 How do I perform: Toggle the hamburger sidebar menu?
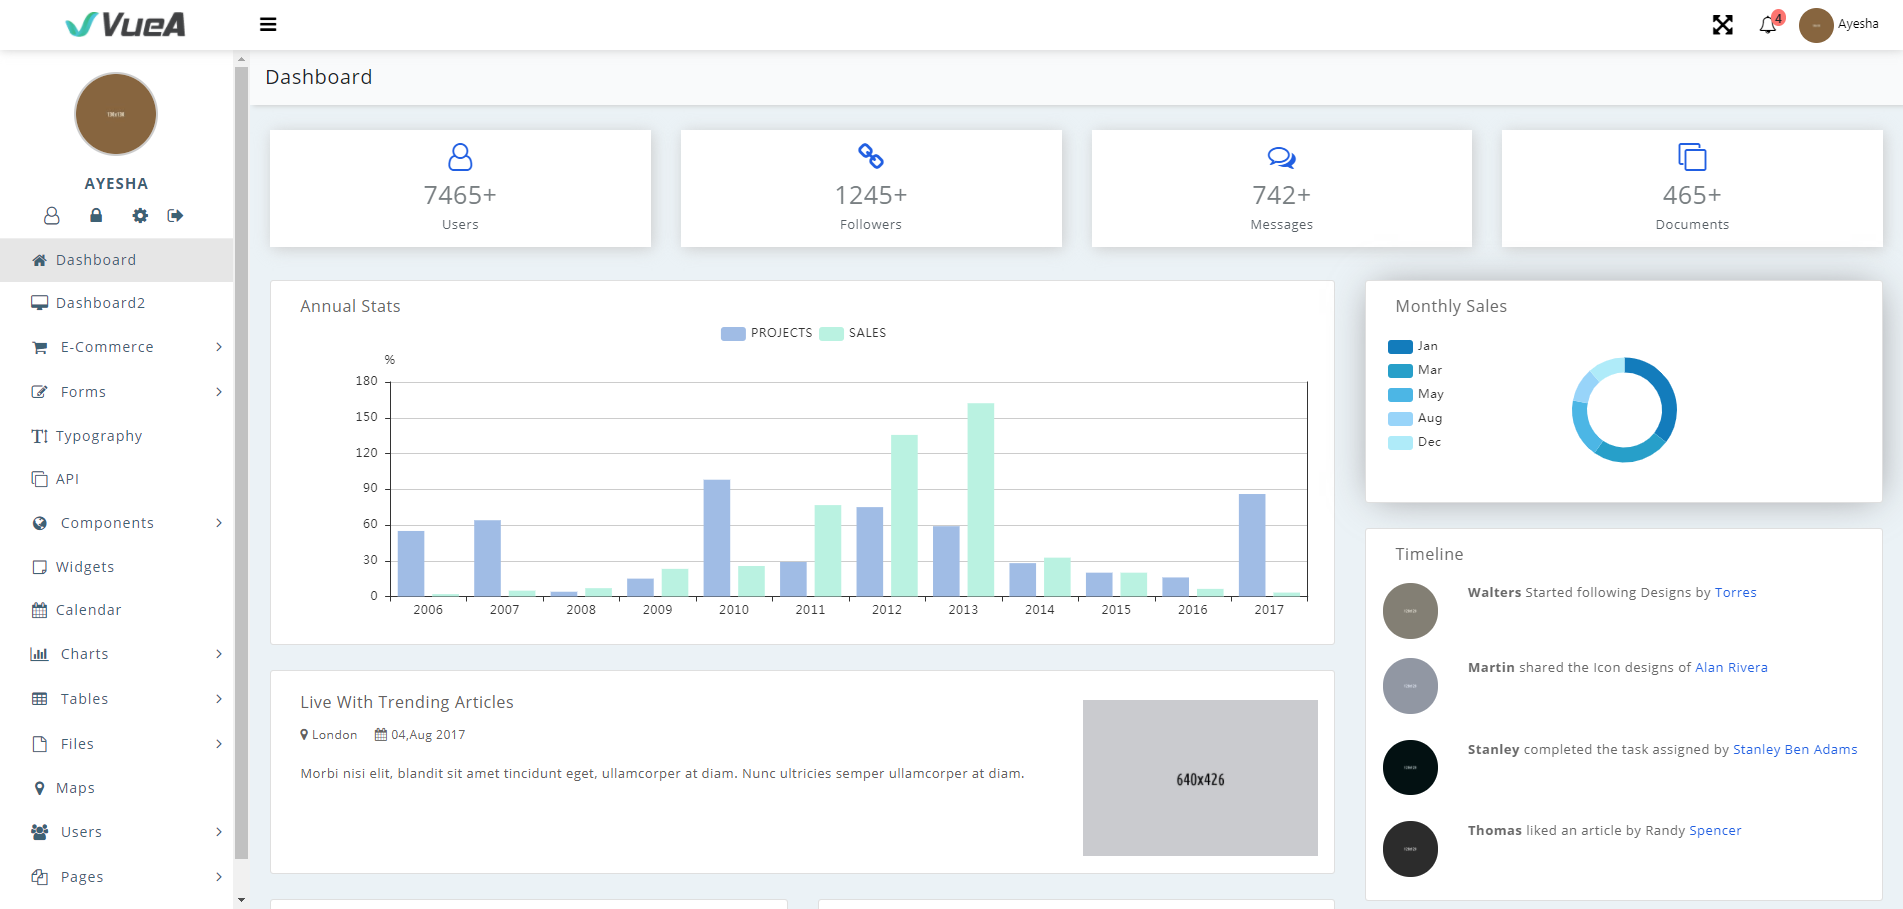[268, 24]
